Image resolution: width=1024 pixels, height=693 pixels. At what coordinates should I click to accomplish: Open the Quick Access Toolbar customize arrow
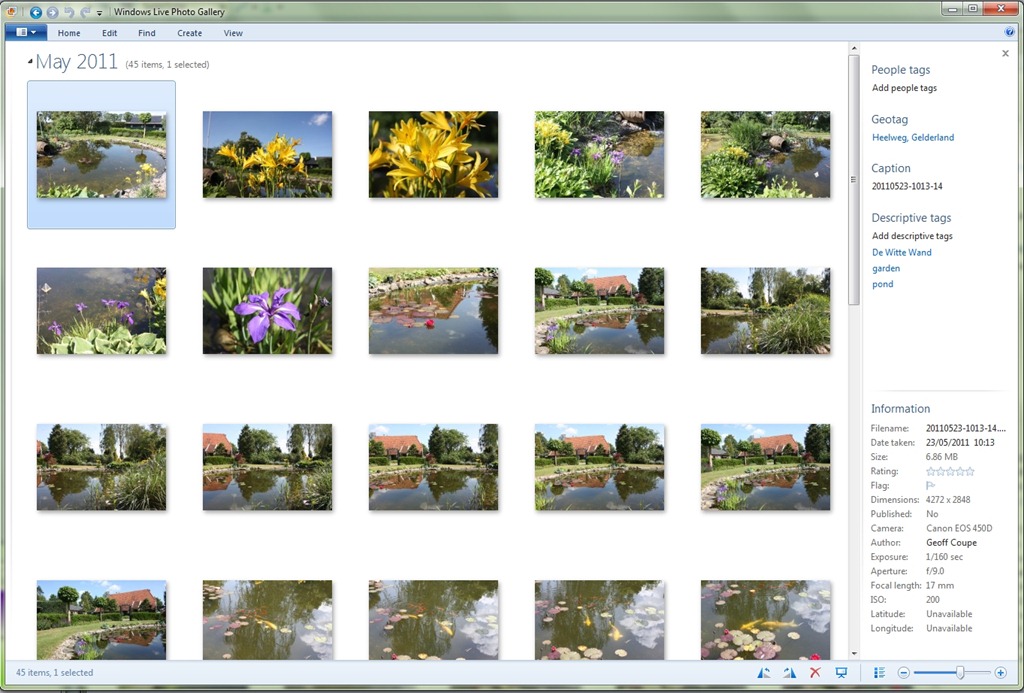pyautogui.click(x=100, y=13)
